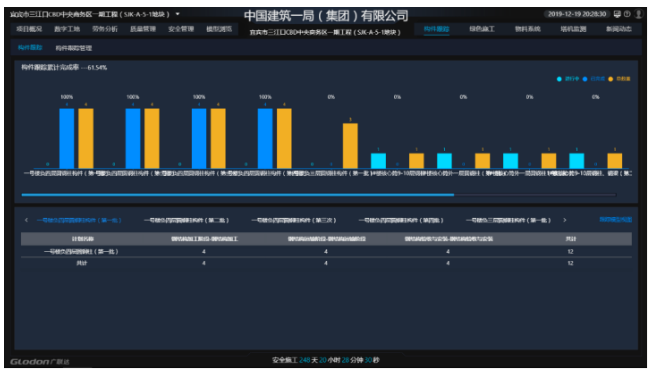Open the 构件跟踪管理 sub-tab
The width and height of the screenshot is (651, 374).
tap(73, 48)
